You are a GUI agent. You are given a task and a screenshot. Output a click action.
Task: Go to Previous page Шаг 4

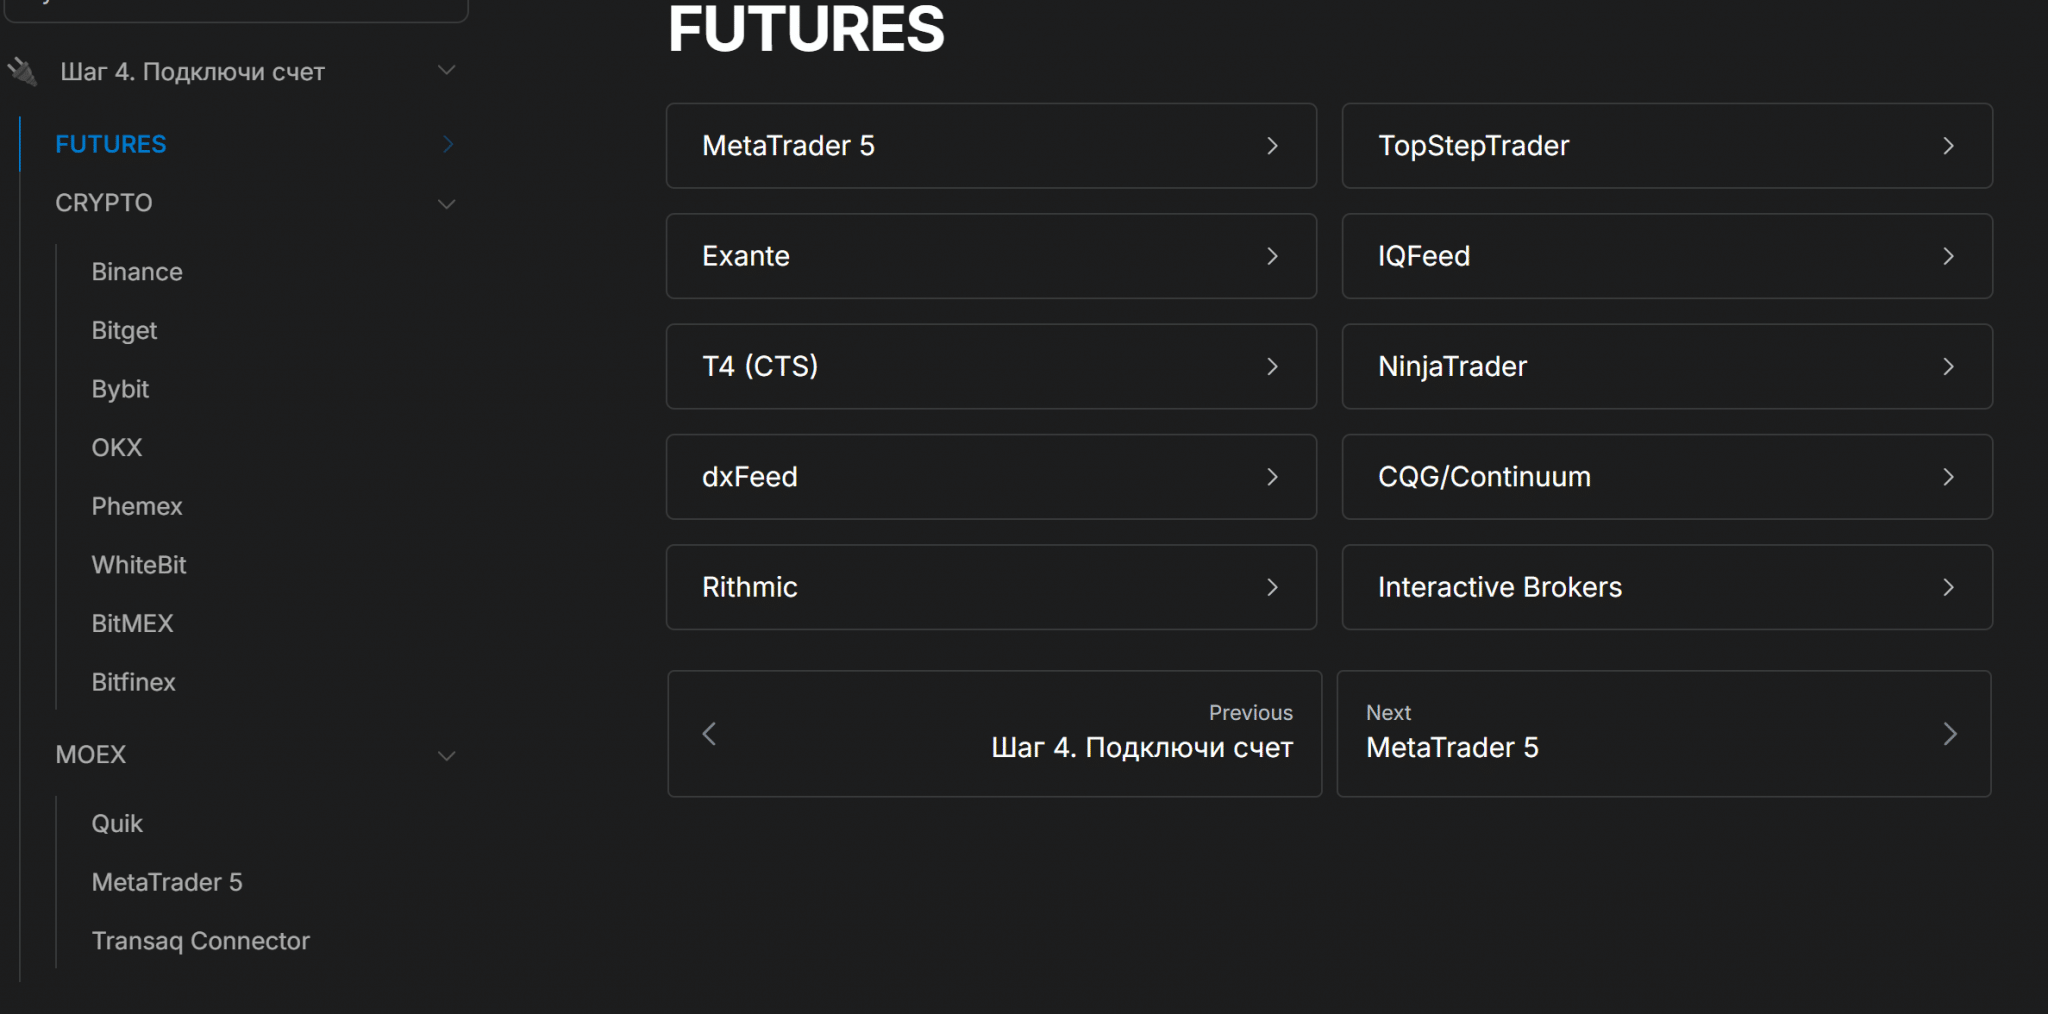pos(994,734)
